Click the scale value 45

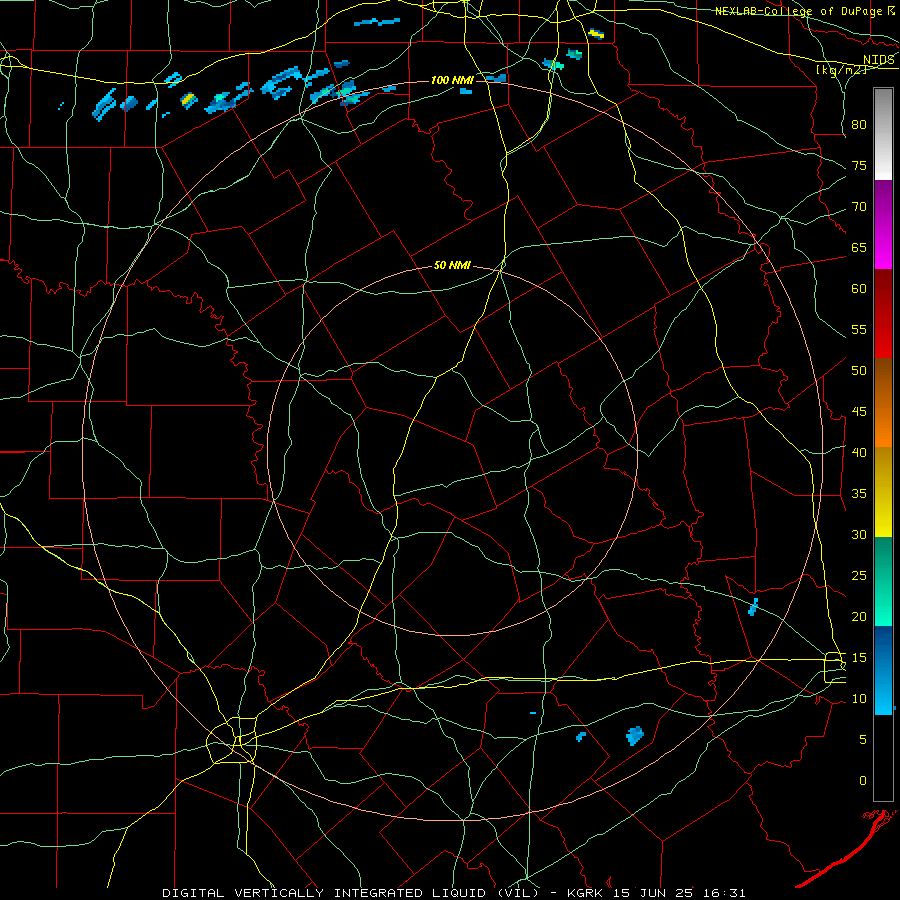point(859,412)
